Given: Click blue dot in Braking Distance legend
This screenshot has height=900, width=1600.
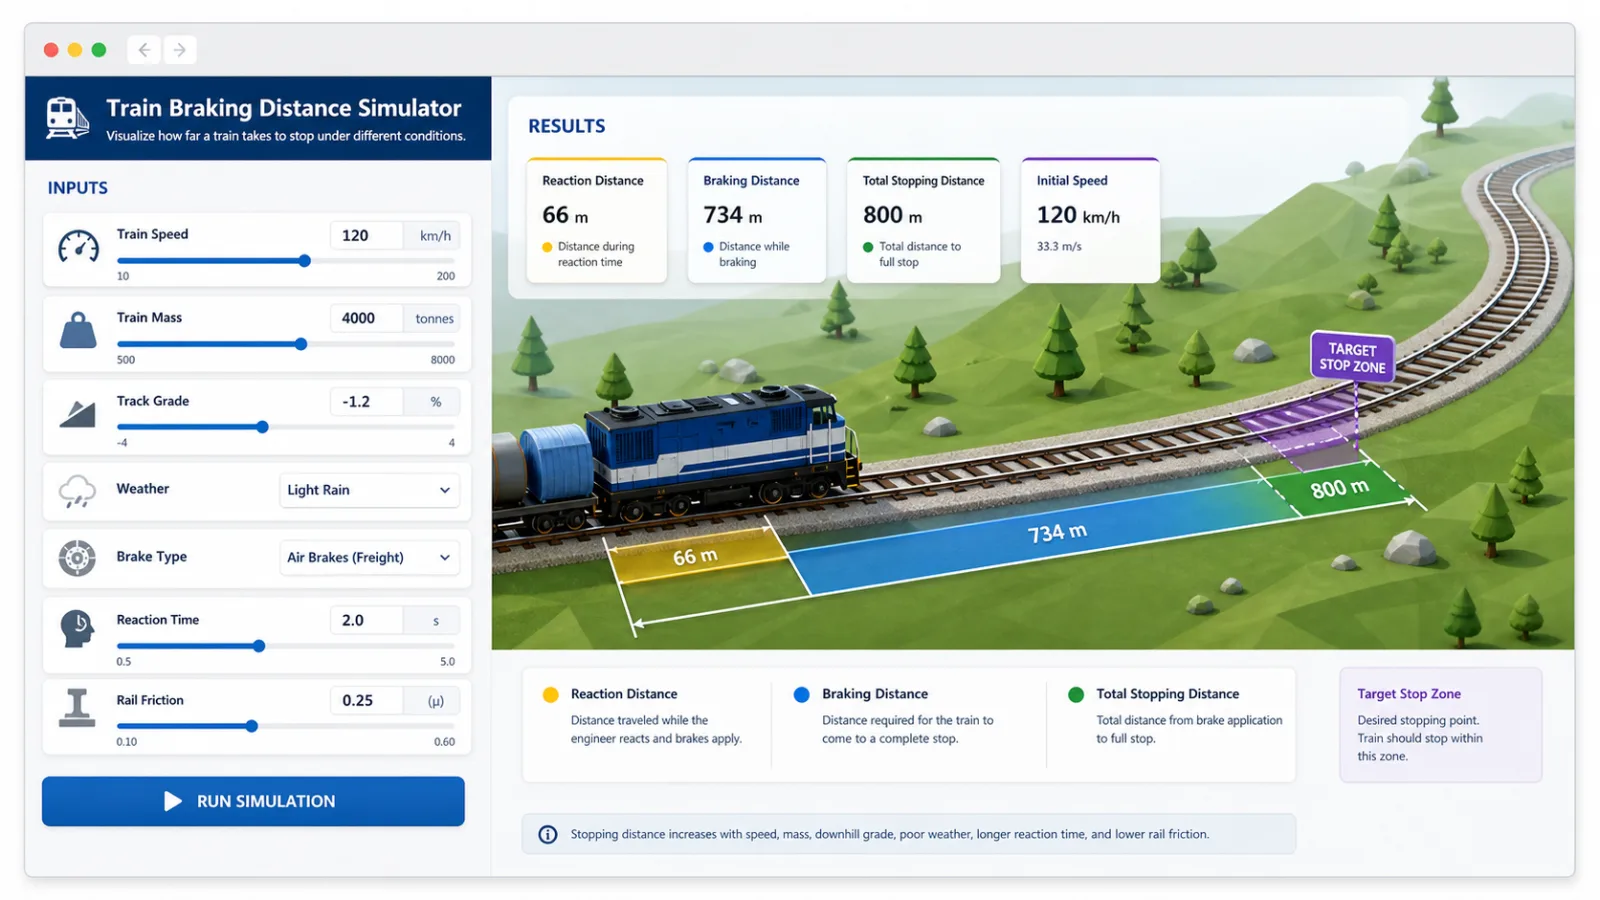Looking at the screenshot, I should [x=801, y=694].
